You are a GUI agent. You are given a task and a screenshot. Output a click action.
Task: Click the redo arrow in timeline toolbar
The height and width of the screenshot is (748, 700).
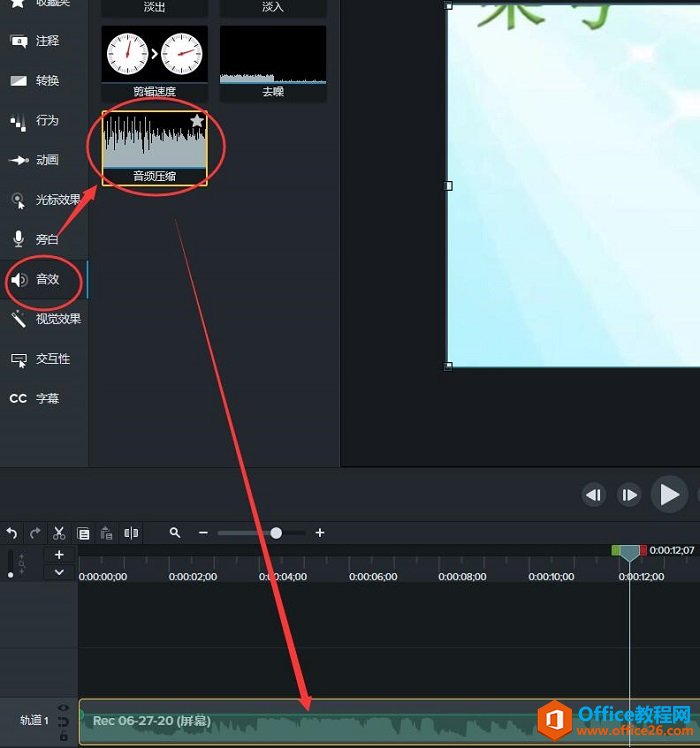(x=36, y=533)
